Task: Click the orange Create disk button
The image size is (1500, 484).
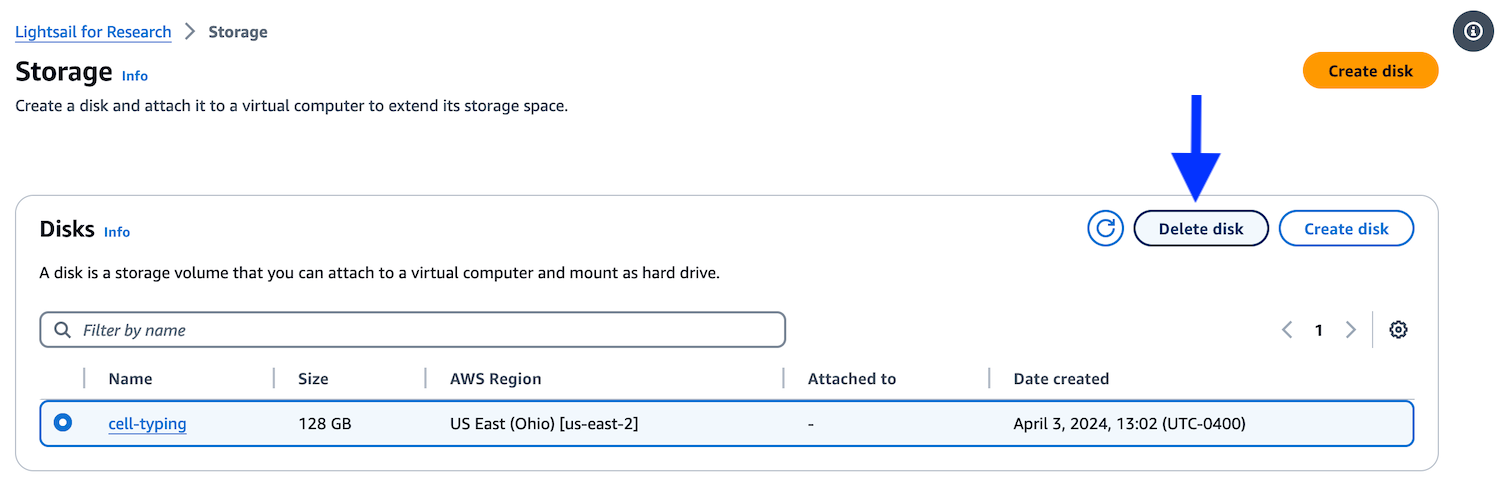Action: point(1370,71)
